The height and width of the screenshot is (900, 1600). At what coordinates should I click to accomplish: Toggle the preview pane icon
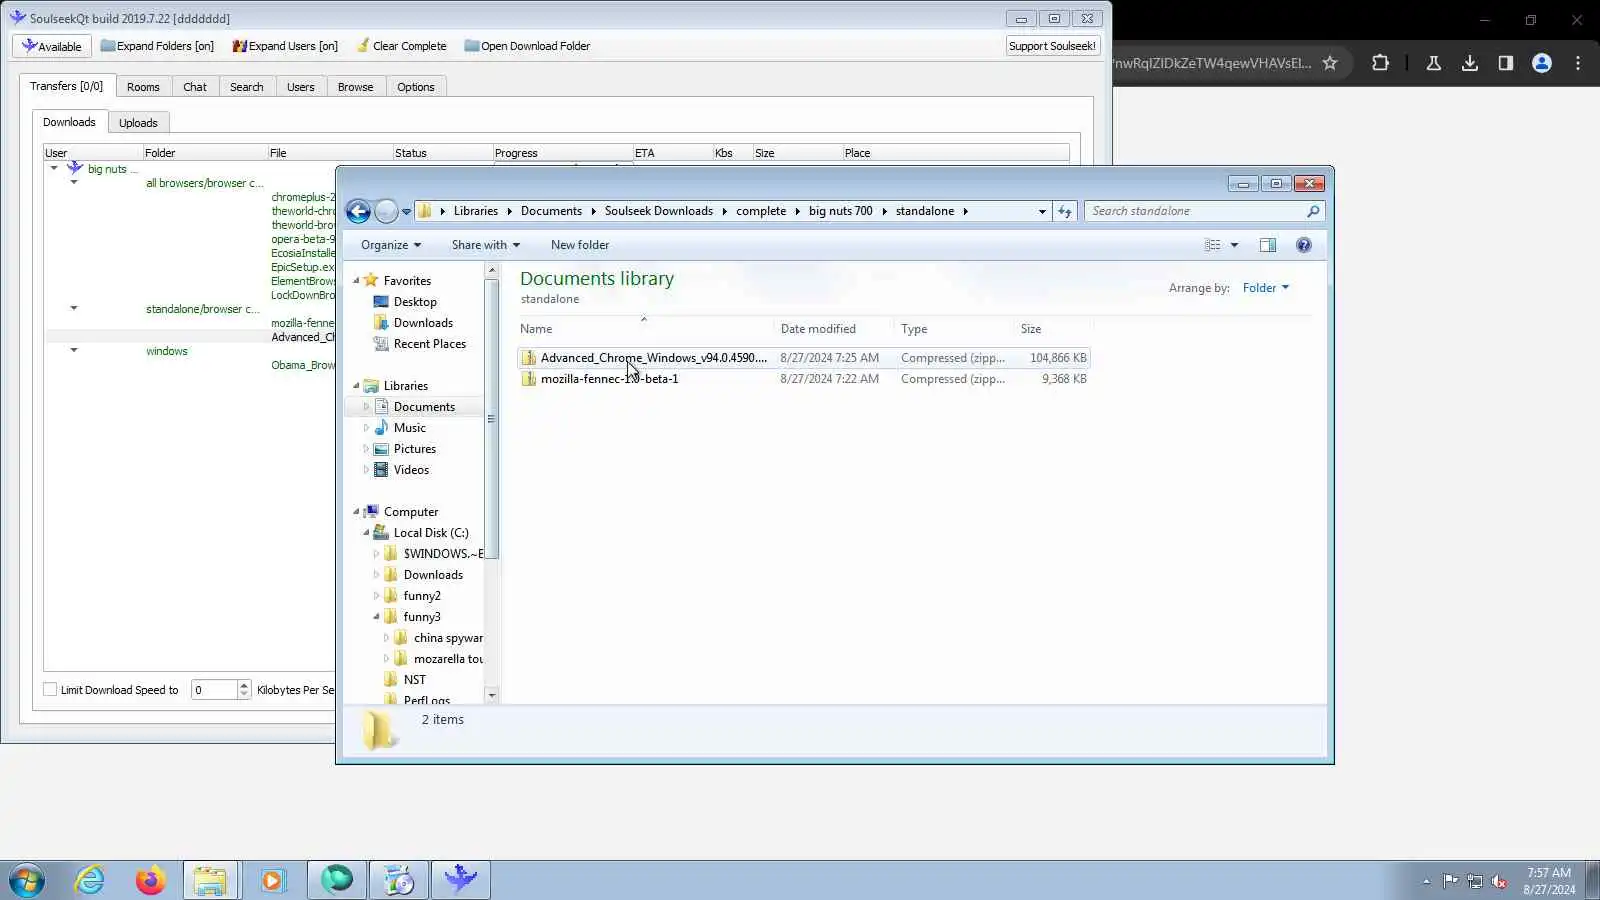point(1267,245)
